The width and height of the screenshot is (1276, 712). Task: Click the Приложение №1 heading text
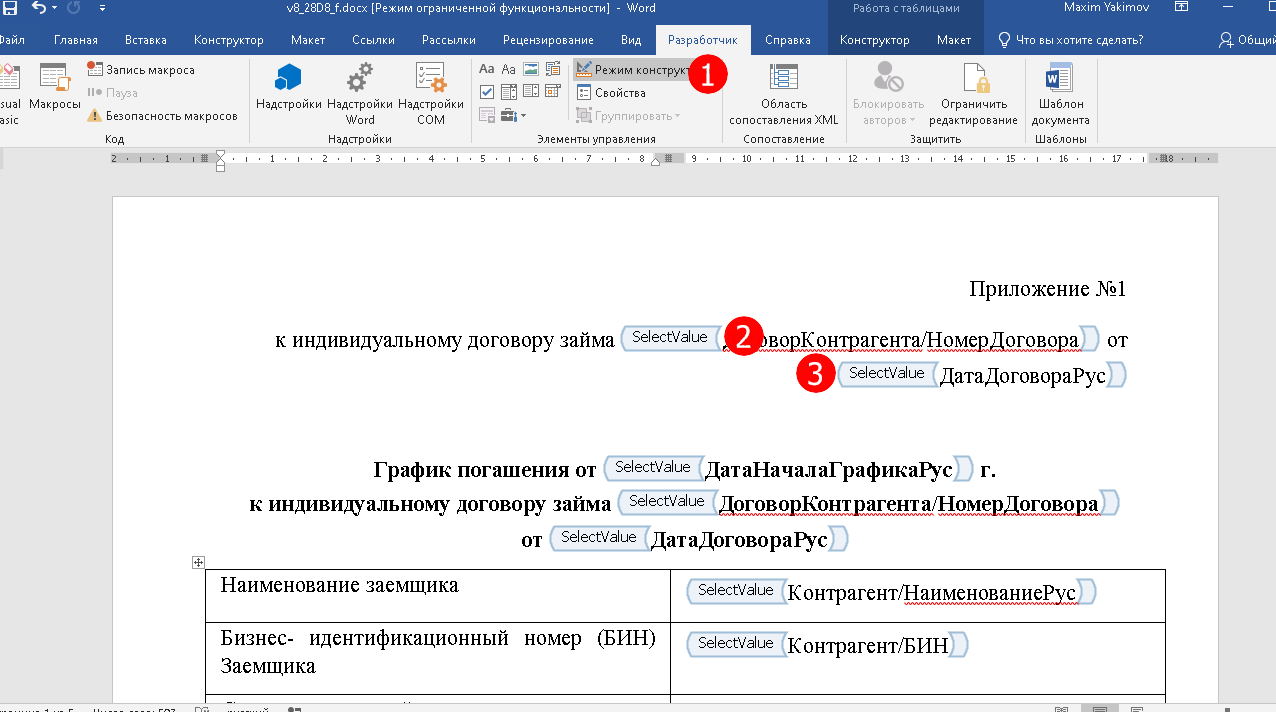click(1048, 289)
